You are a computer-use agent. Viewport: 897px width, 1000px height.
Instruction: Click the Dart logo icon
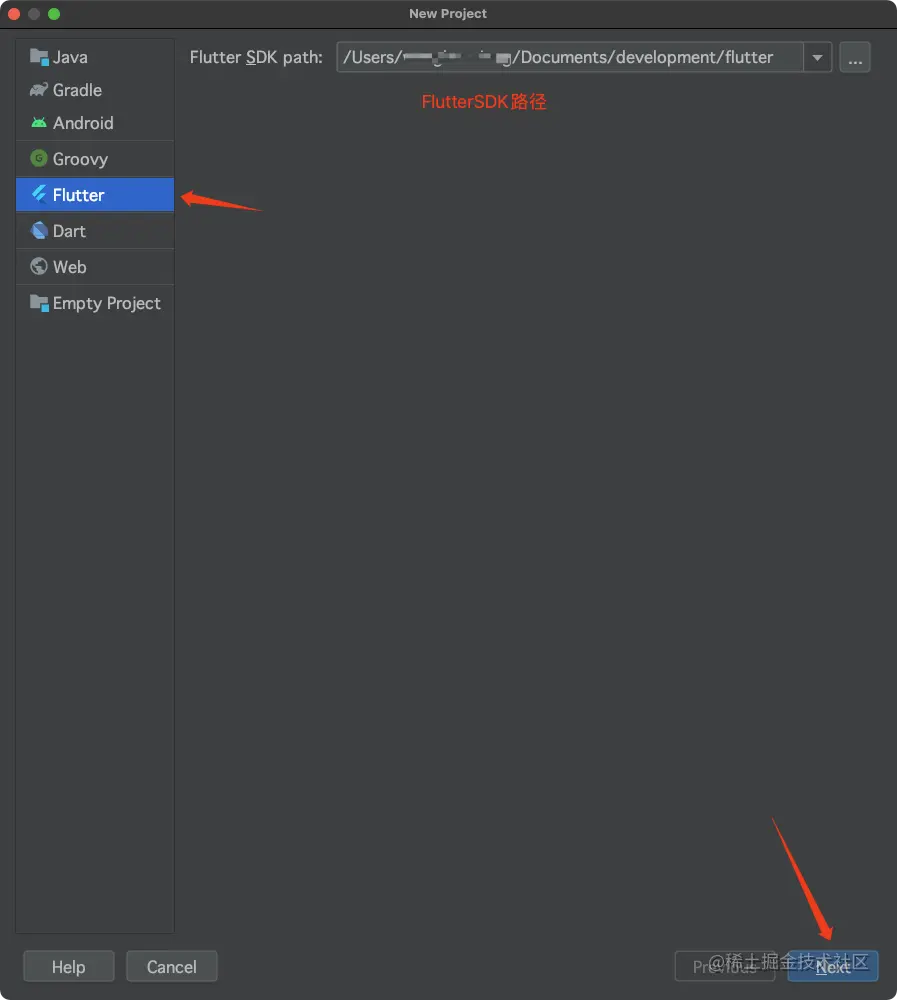(x=39, y=231)
